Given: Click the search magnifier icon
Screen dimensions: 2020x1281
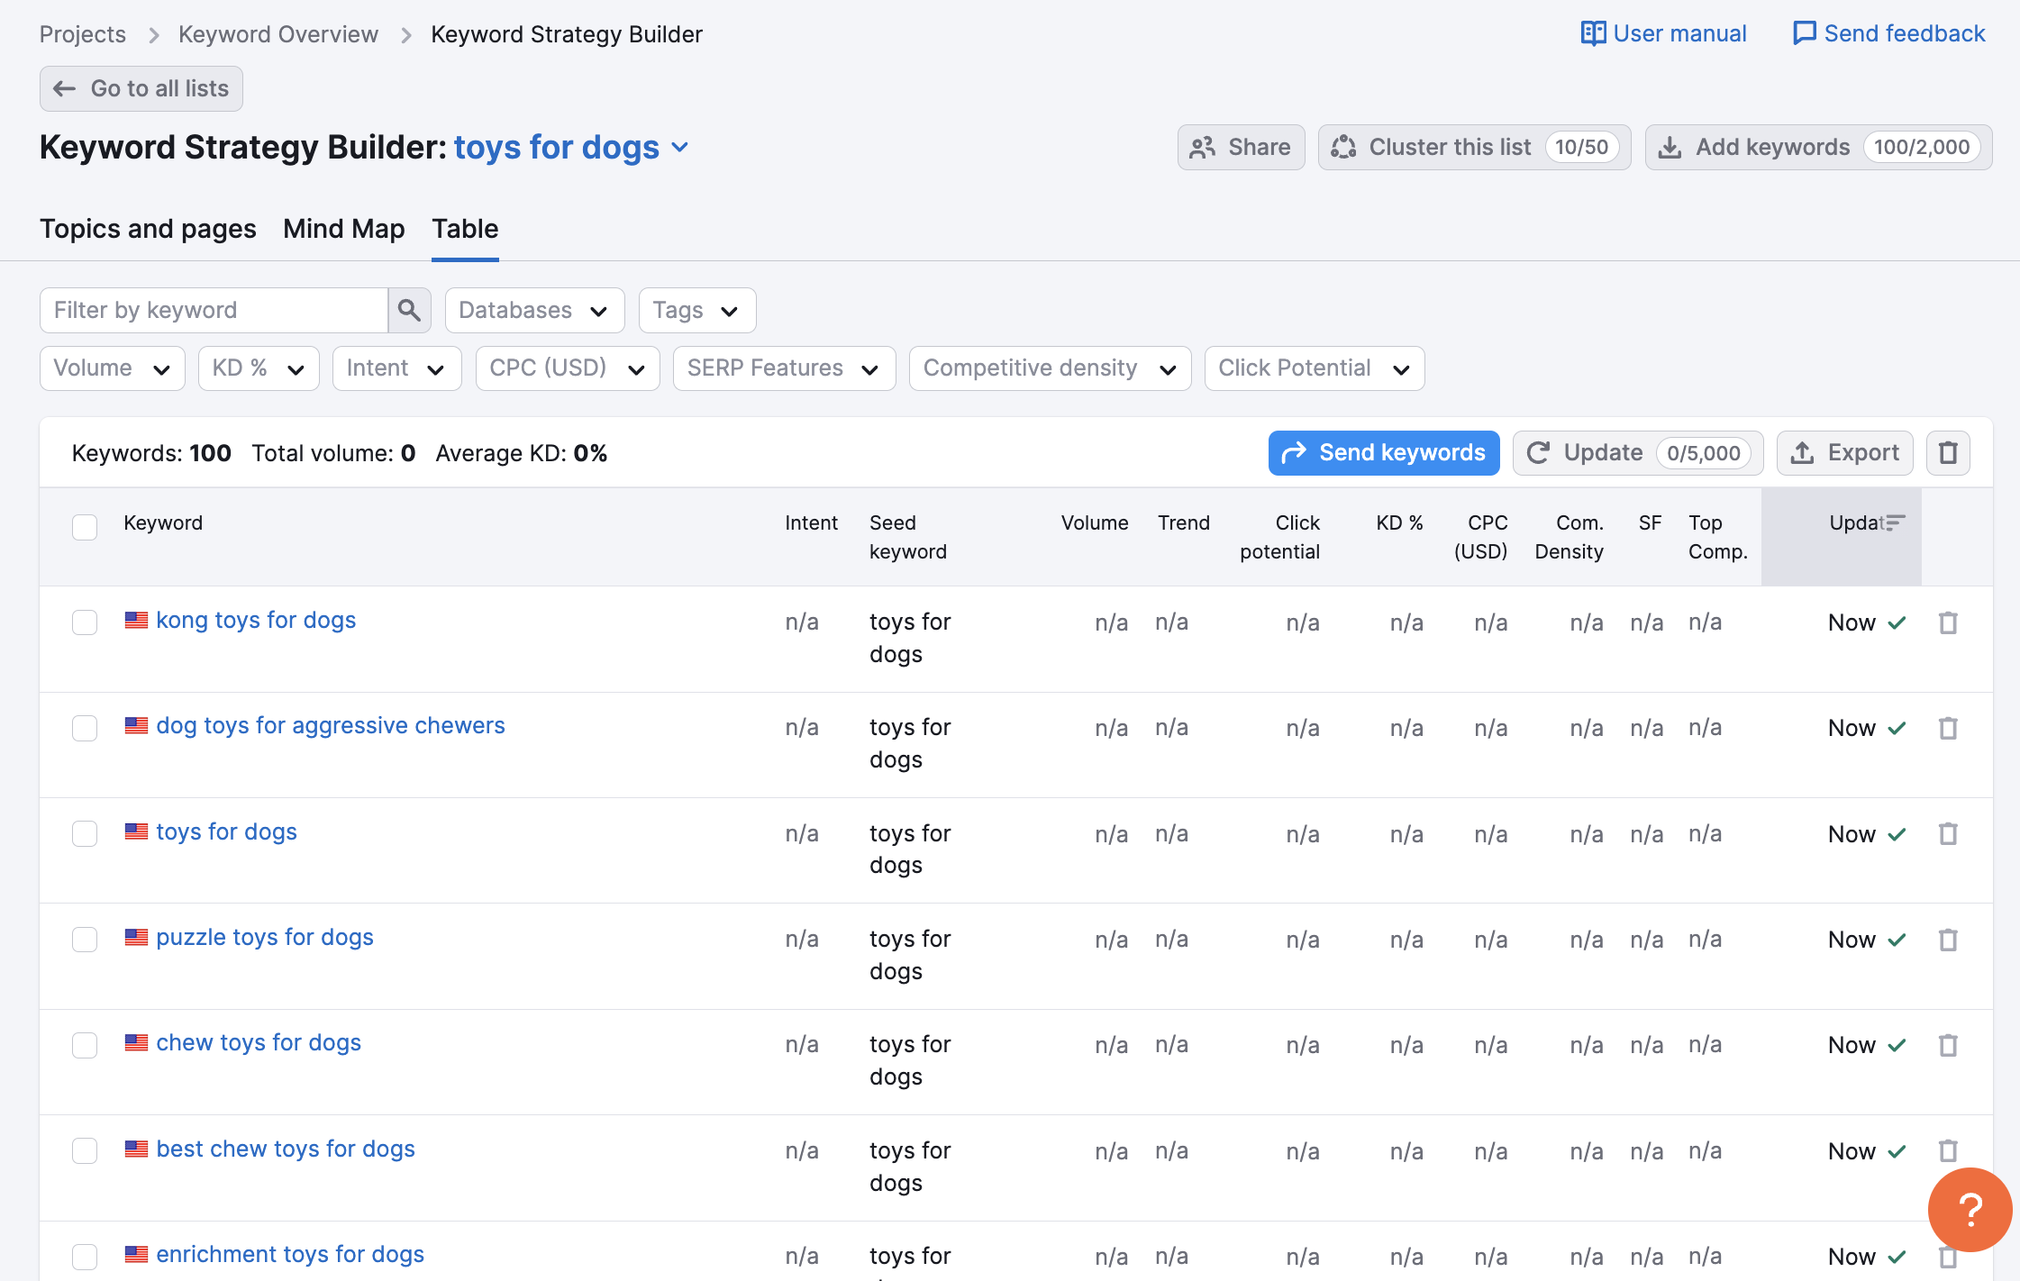Looking at the screenshot, I should tap(409, 310).
